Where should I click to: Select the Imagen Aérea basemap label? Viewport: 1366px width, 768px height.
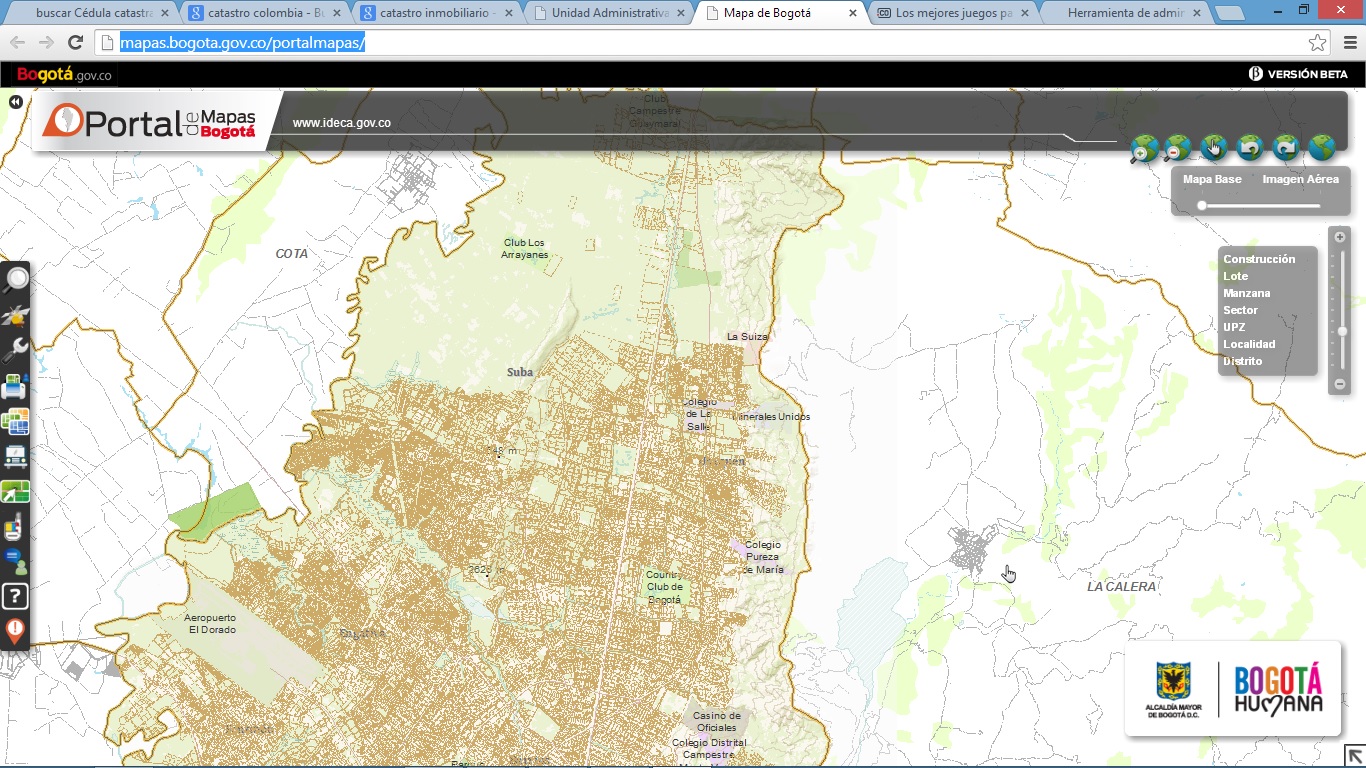[1300, 180]
